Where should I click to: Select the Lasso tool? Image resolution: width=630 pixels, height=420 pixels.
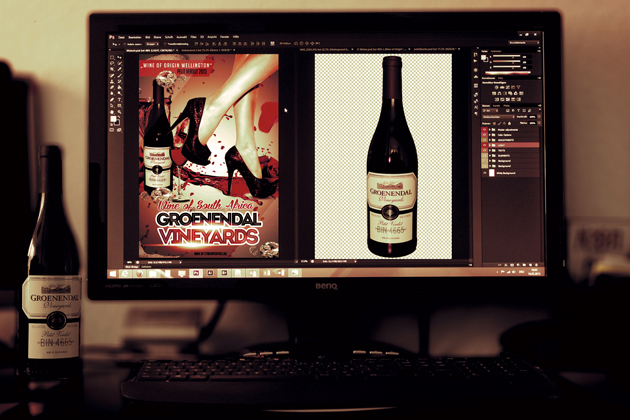tap(112, 63)
